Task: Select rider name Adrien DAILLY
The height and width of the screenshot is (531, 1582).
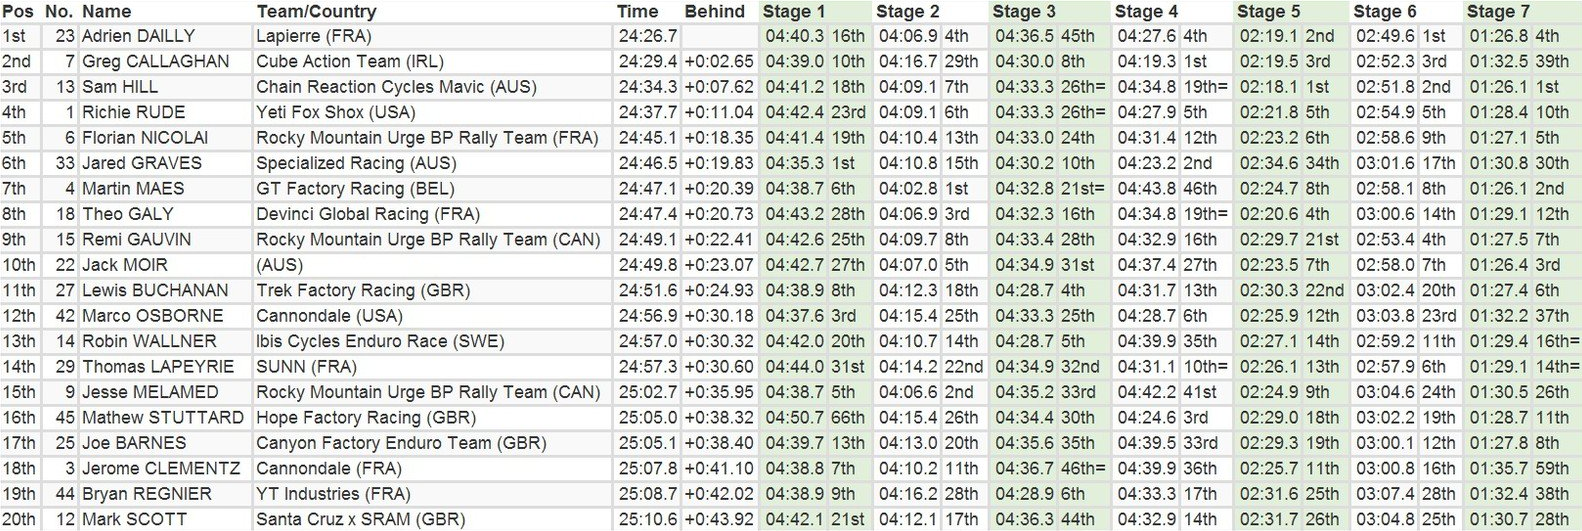Action: 140,36
